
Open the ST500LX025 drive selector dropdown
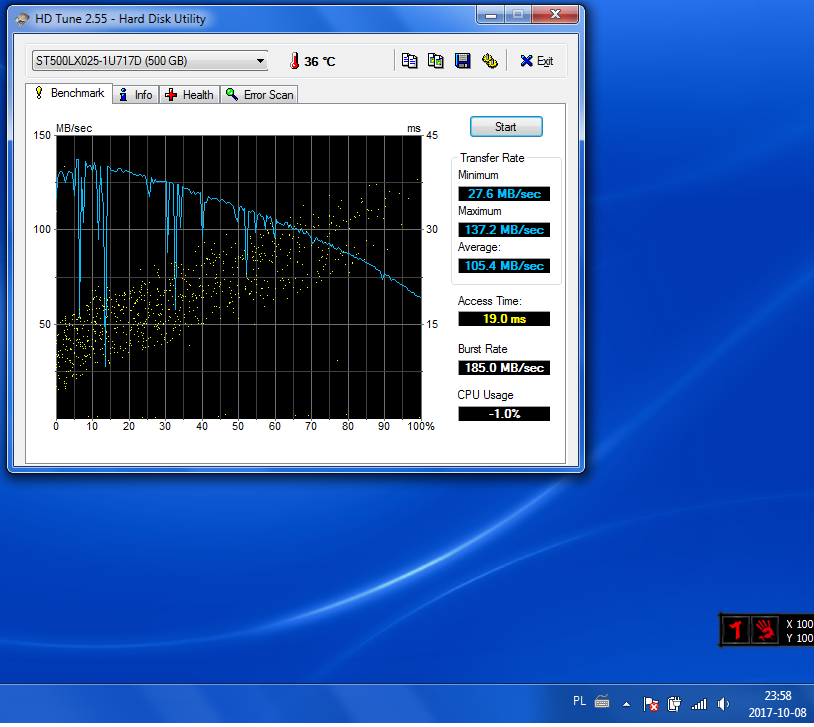(150, 61)
